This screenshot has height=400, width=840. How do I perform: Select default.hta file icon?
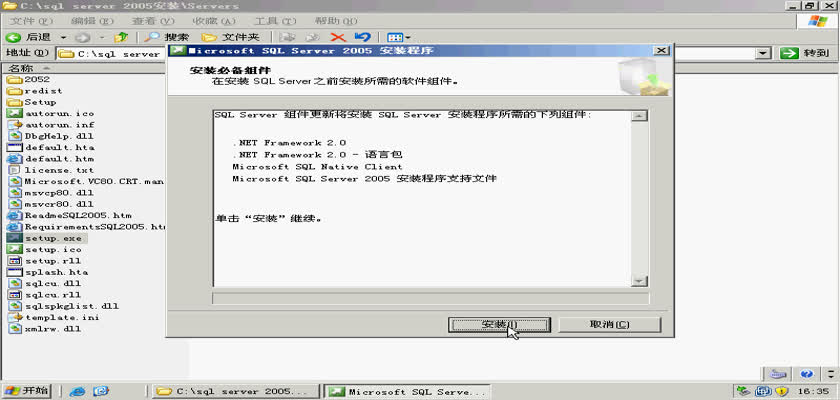[15, 147]
